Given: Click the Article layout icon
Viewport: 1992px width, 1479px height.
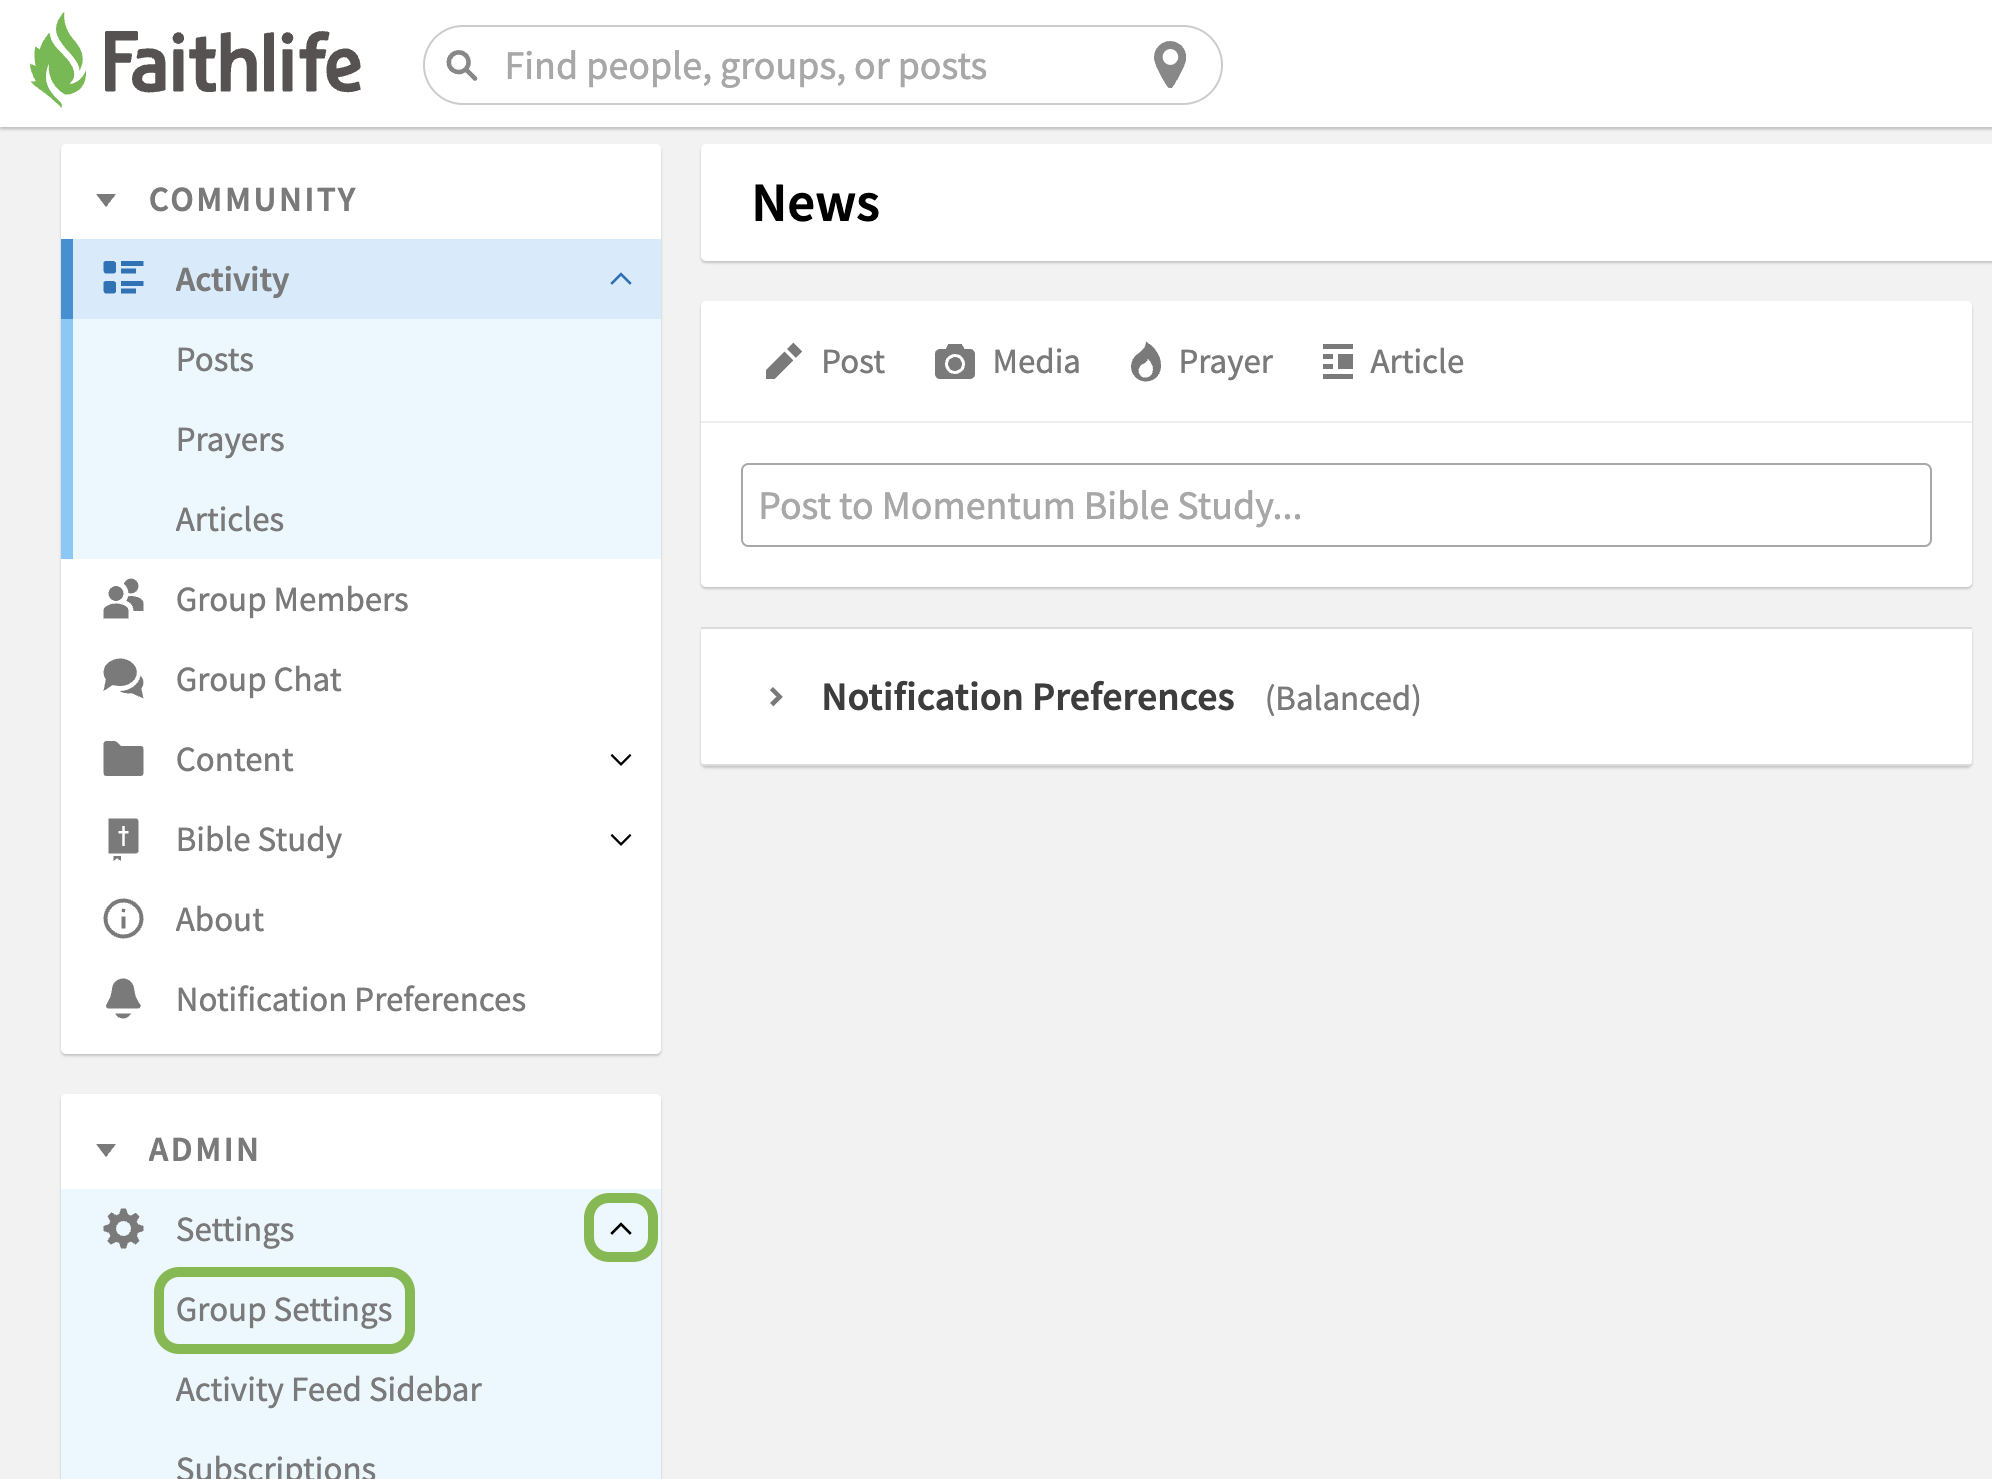Looking at the screenshot, I should point(1338,361).
